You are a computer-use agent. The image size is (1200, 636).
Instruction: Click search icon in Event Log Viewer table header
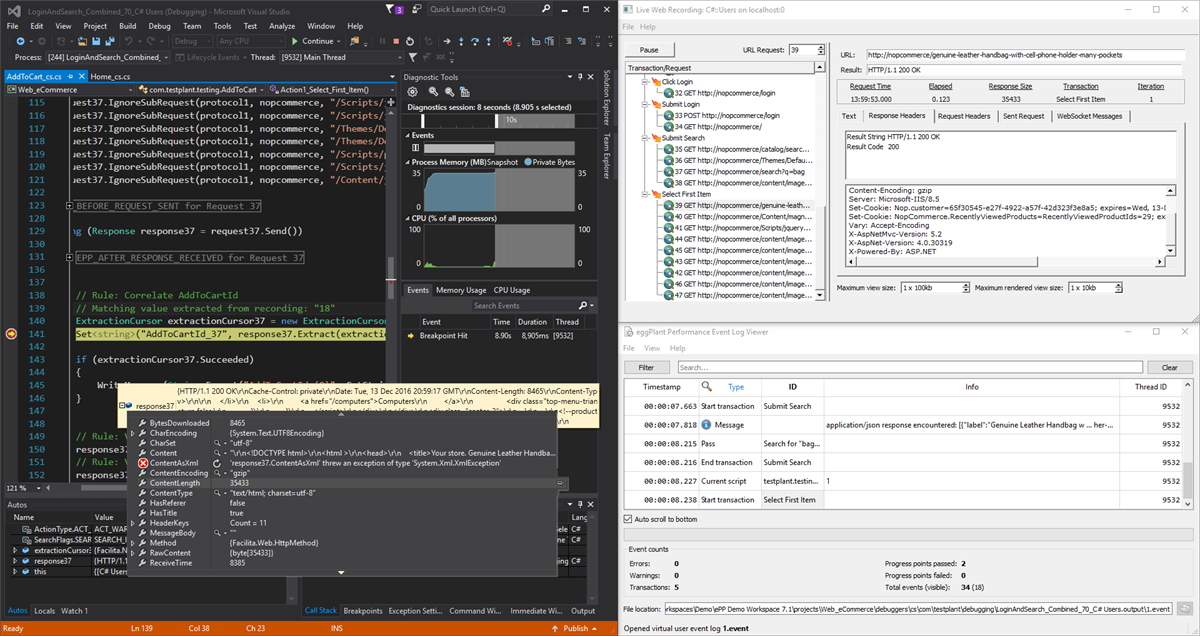[706, 386]
